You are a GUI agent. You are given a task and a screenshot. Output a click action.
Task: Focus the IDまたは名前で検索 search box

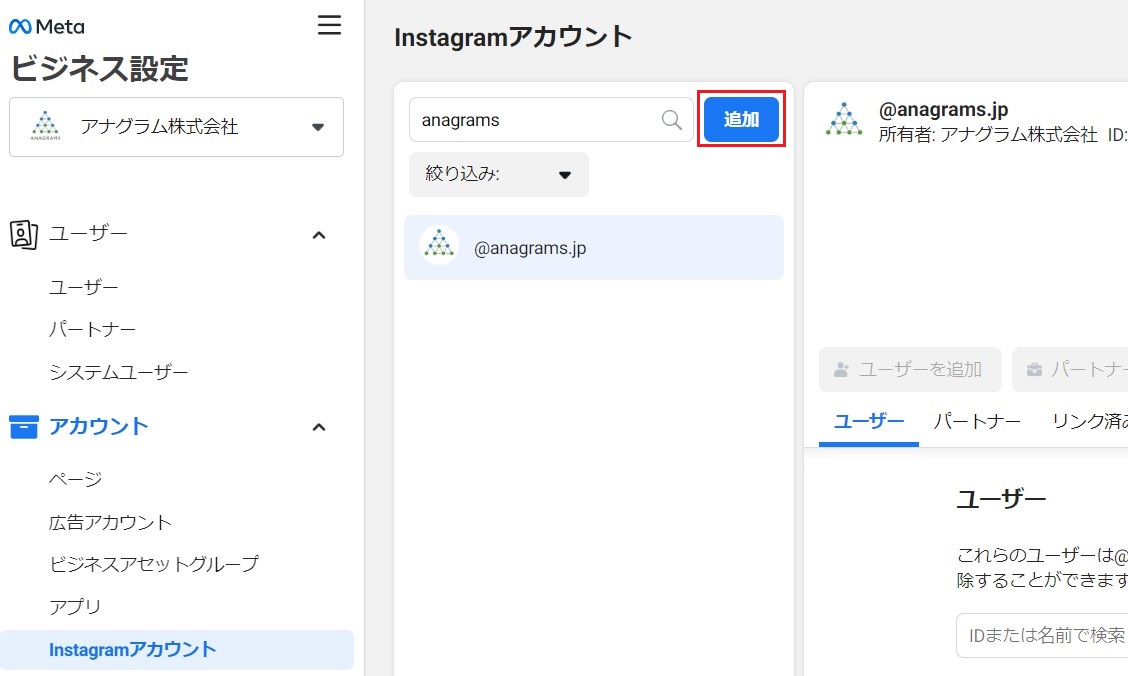[1040, 636]
